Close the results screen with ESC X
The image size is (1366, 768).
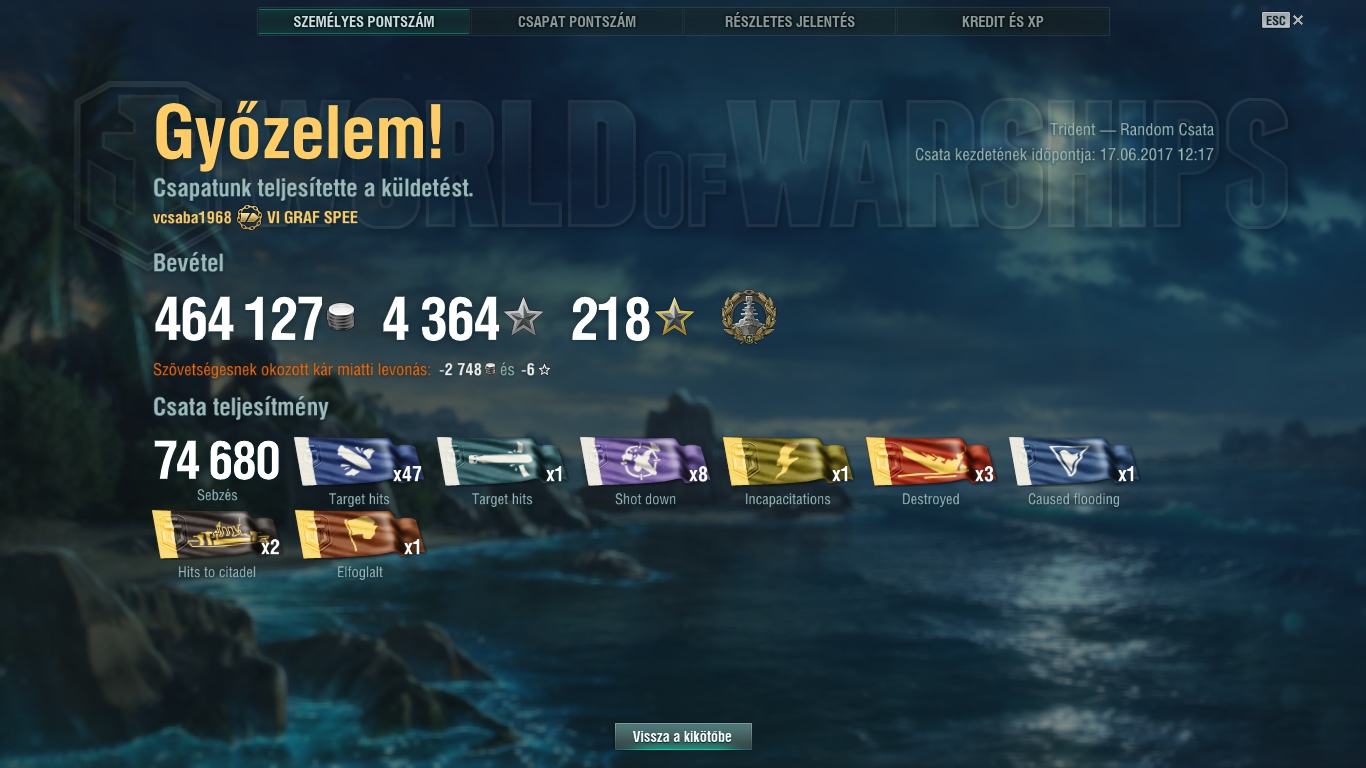1283,20
